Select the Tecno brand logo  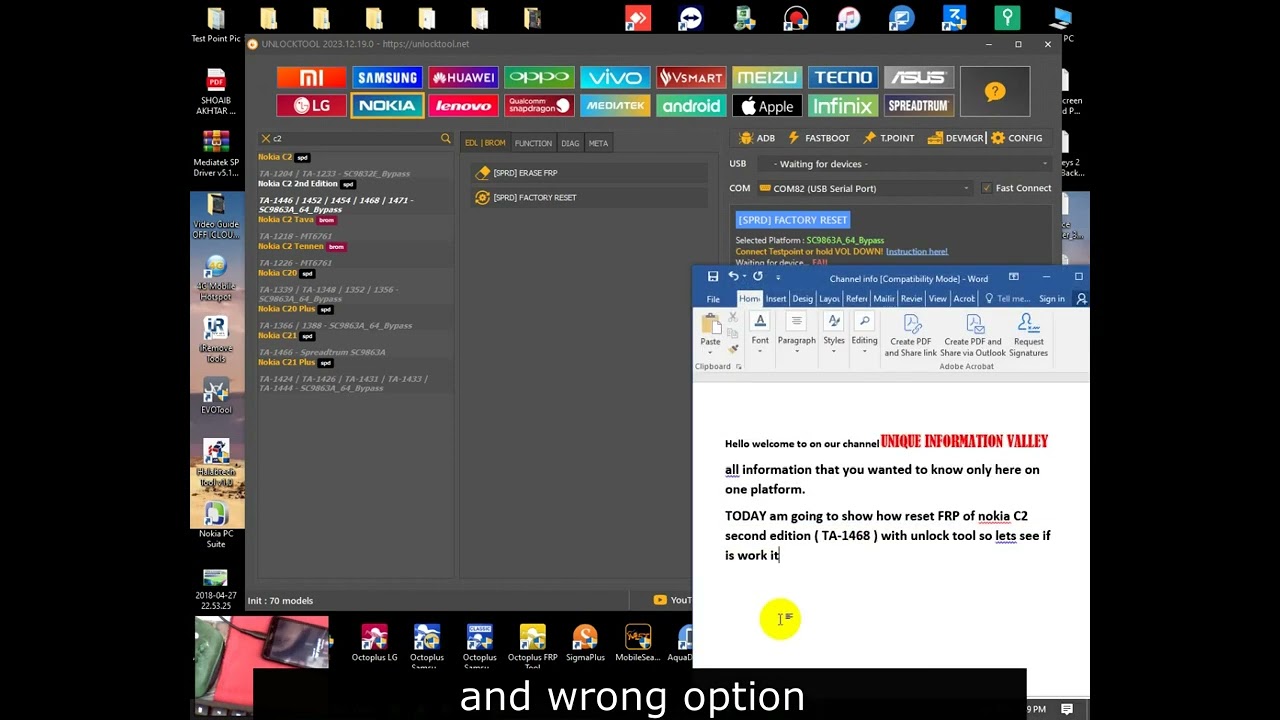click(x=843, y=78)
